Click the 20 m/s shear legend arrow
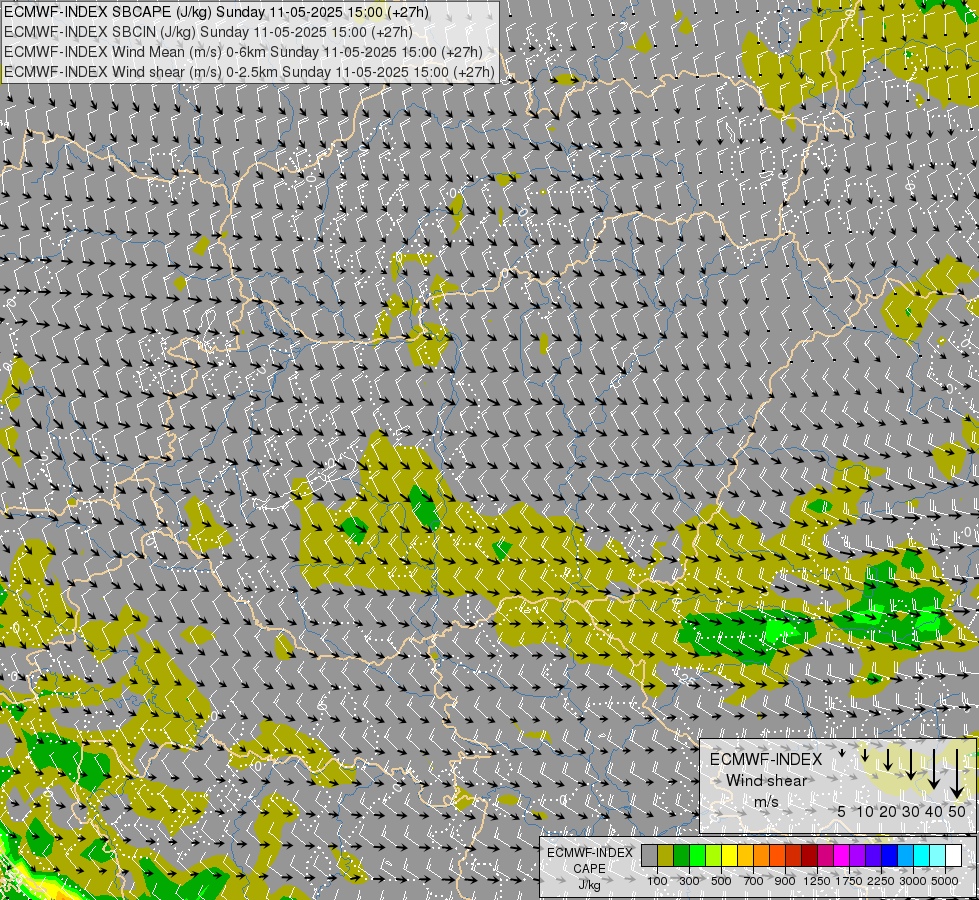The image size is (979, 900). click(888, 760)
